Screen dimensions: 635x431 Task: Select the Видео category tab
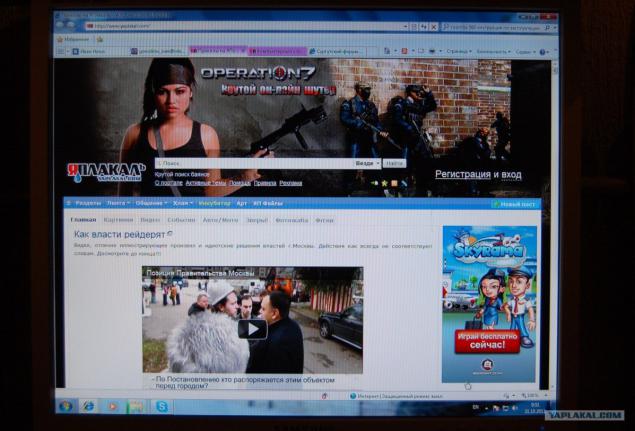tap(150, 220)
